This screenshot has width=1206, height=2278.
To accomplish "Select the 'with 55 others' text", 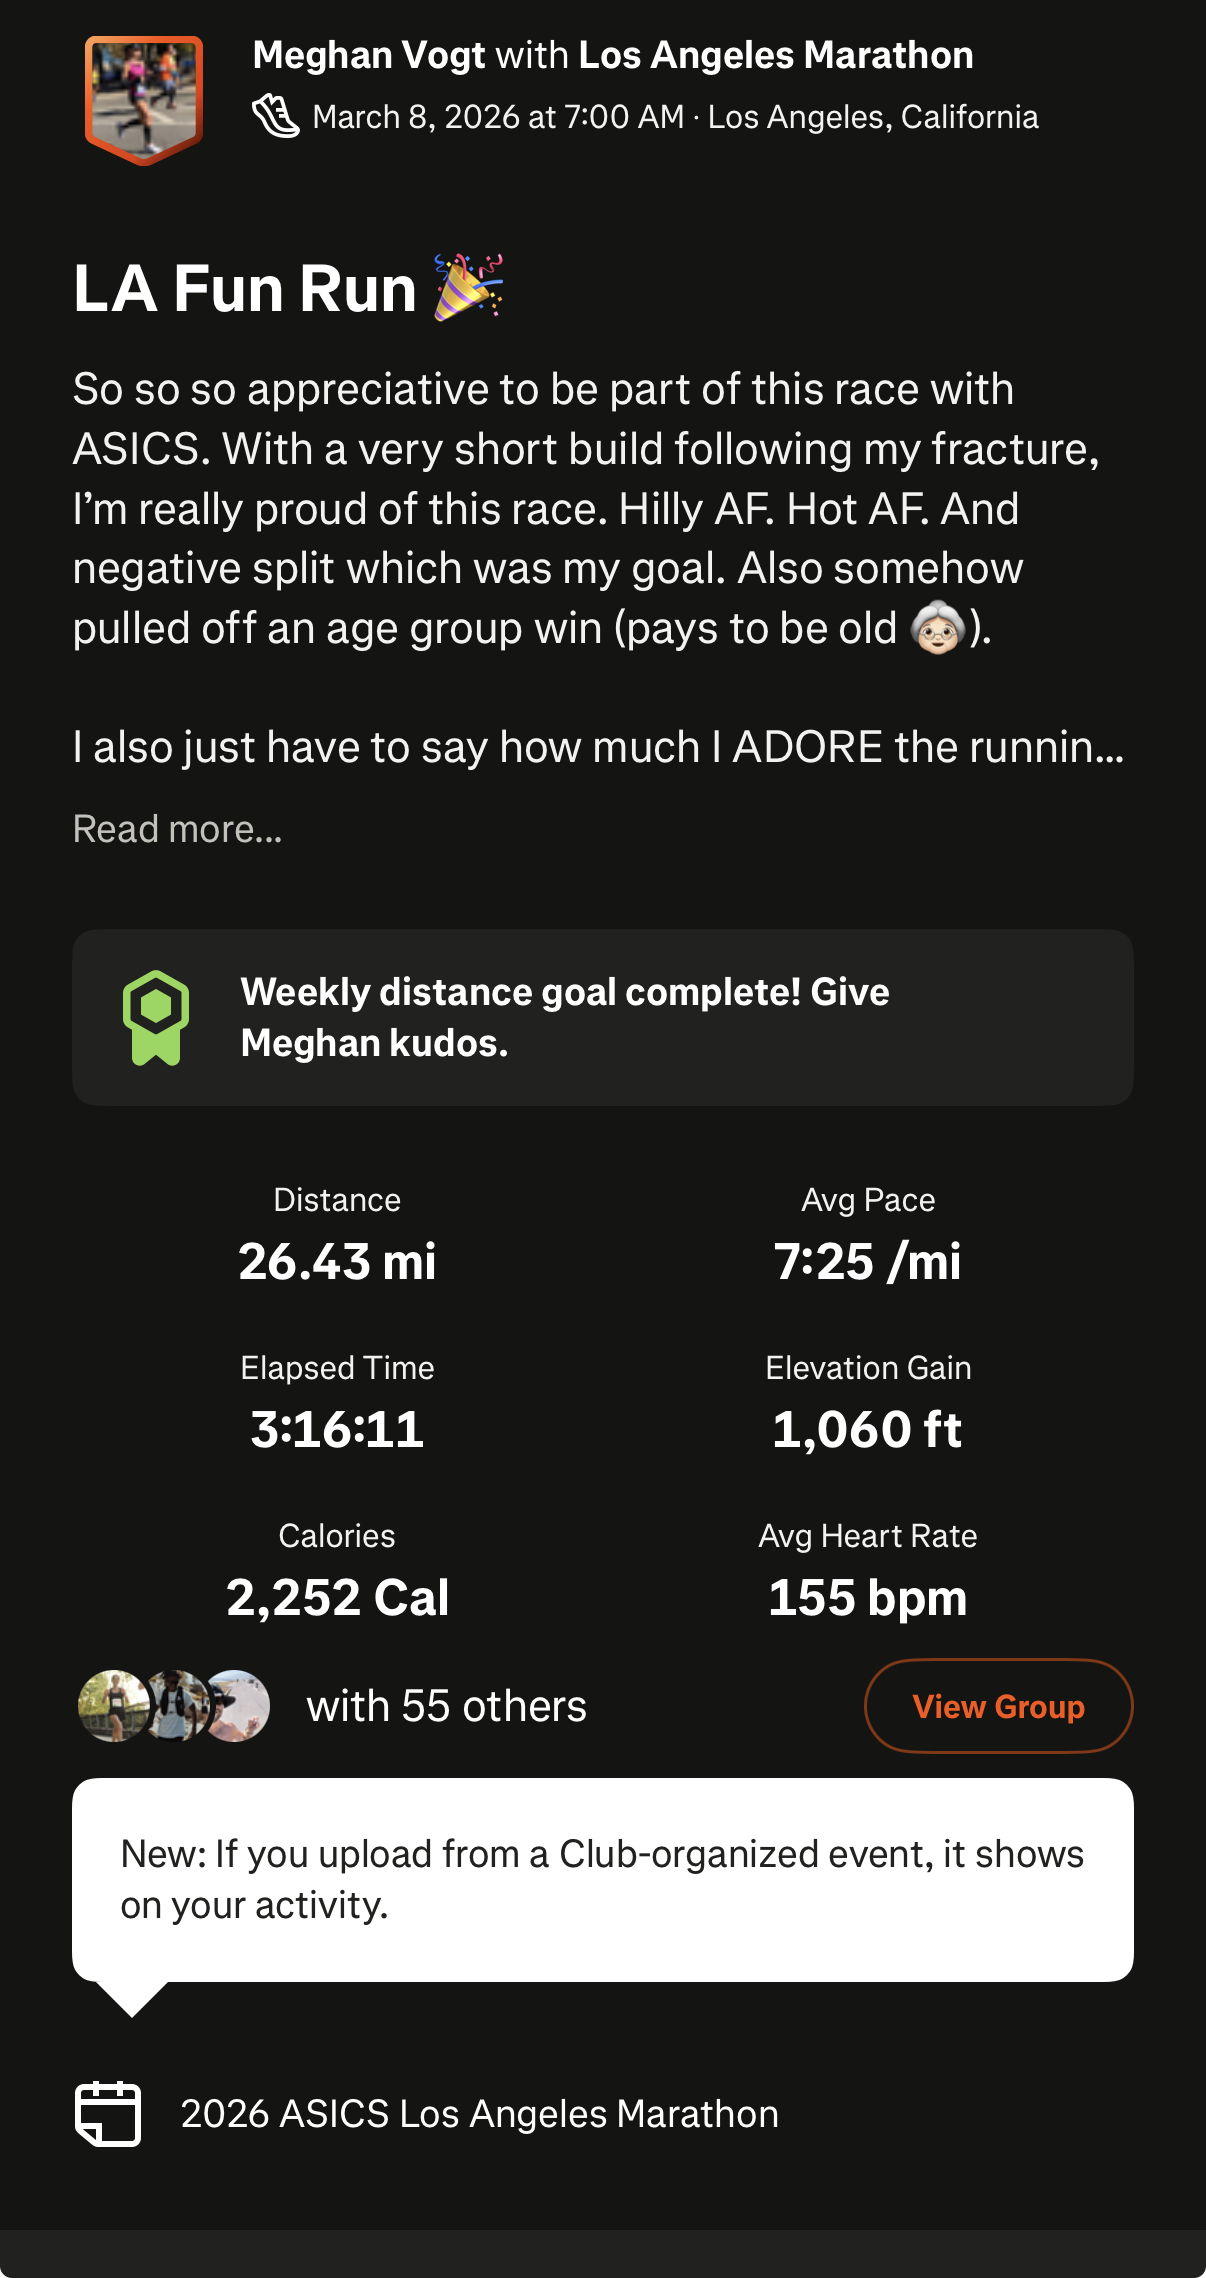I will (446, 1707).
